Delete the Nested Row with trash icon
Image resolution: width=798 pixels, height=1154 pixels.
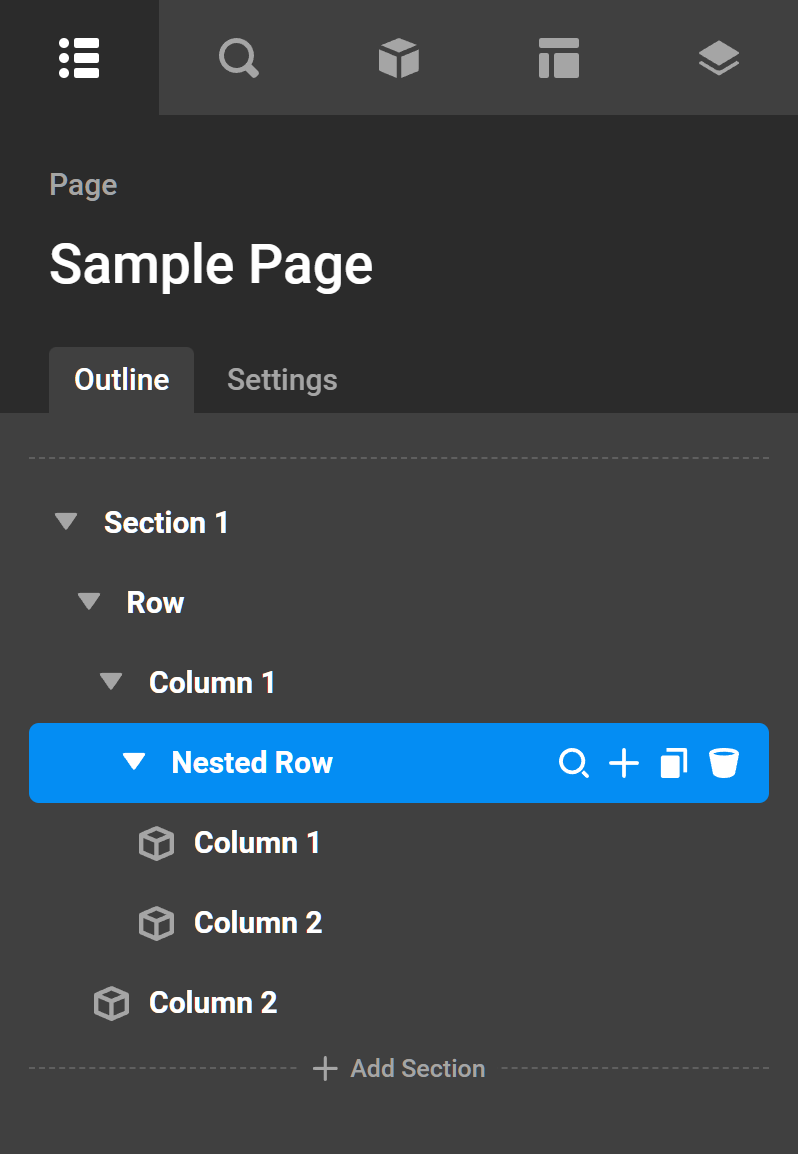coord(724,764)
